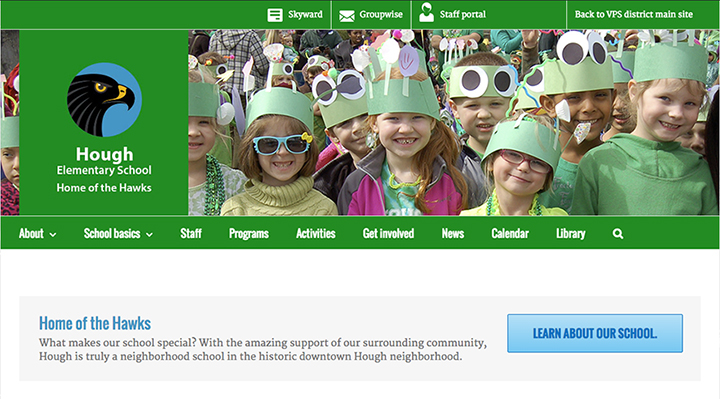The image size is (720, 399).
Task: Click the Home of the Hawks heading
Action: [x=95, y=323]
